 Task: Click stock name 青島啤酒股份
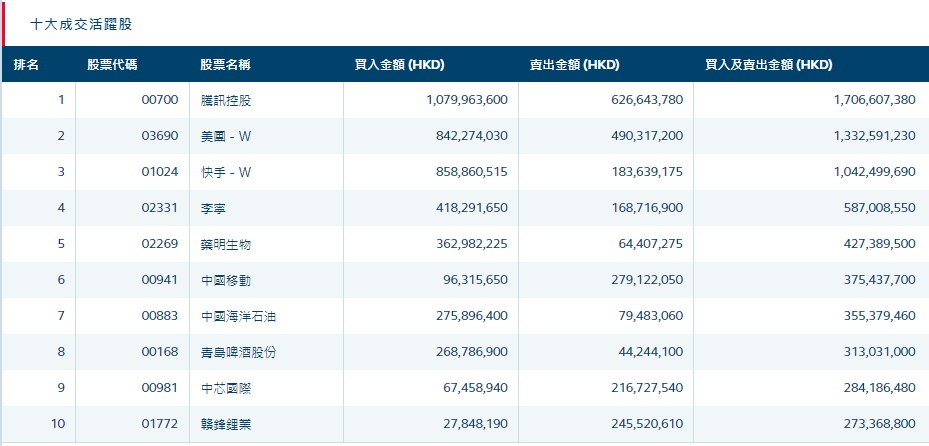(238, 352)
